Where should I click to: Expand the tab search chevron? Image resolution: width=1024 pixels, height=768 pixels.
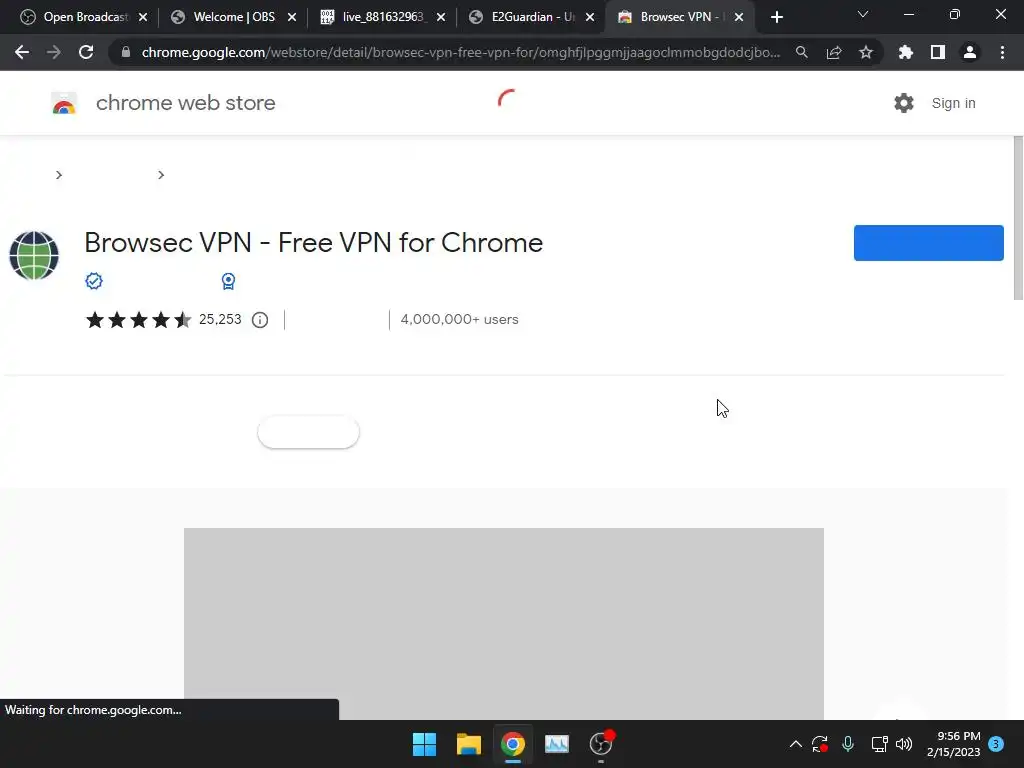point(863,14)
